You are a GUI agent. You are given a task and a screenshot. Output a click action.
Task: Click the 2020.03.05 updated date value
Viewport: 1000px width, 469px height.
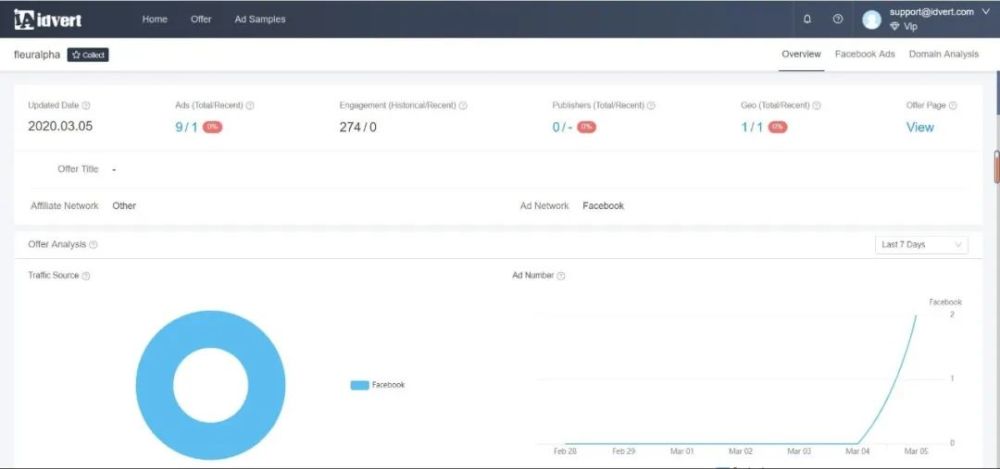coord(60,126)
